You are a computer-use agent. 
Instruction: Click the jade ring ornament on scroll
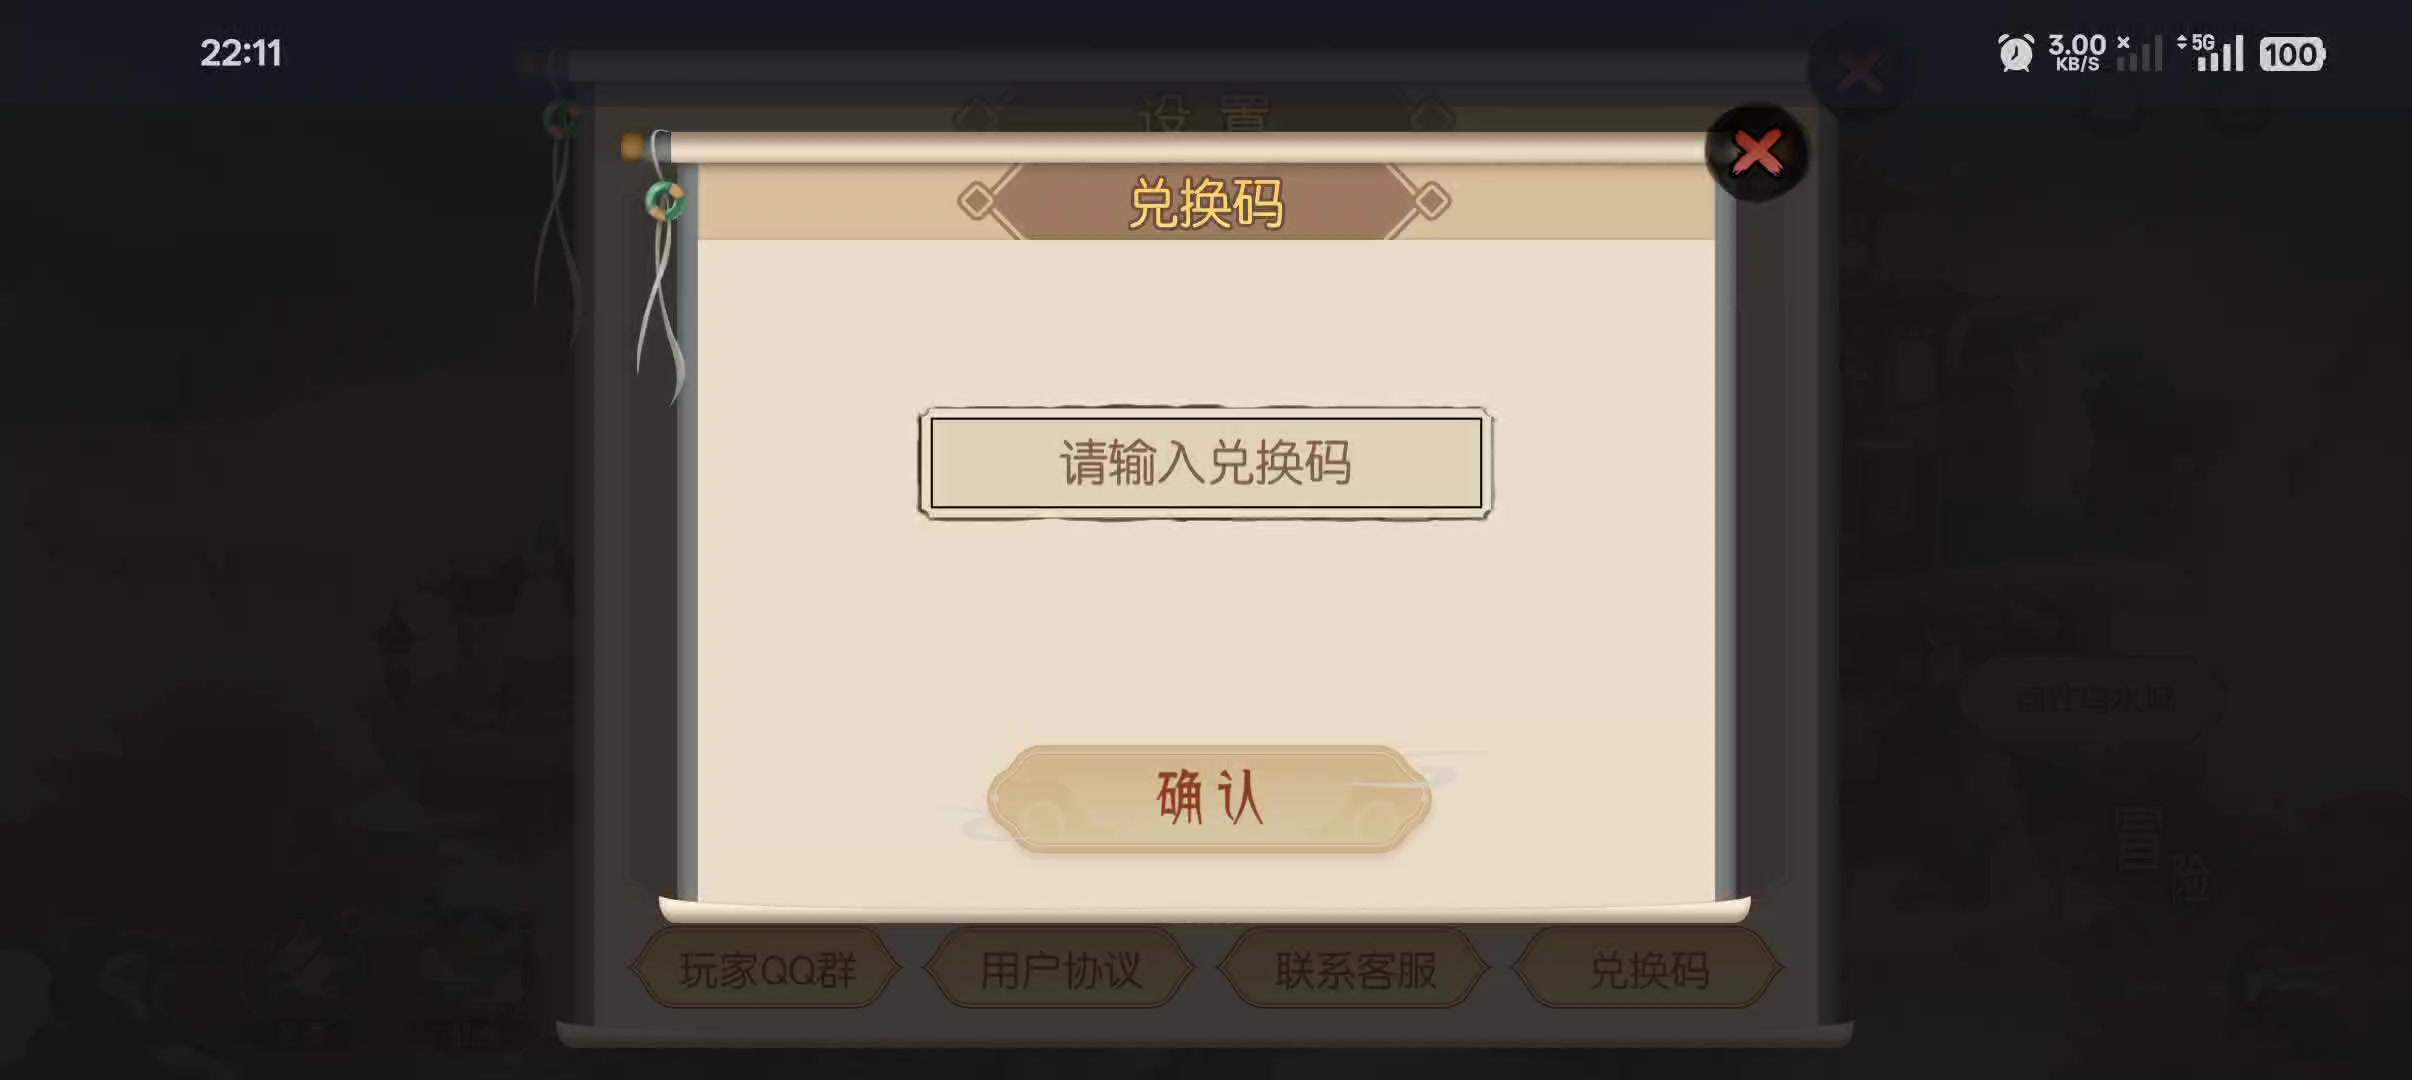(665, 201)
